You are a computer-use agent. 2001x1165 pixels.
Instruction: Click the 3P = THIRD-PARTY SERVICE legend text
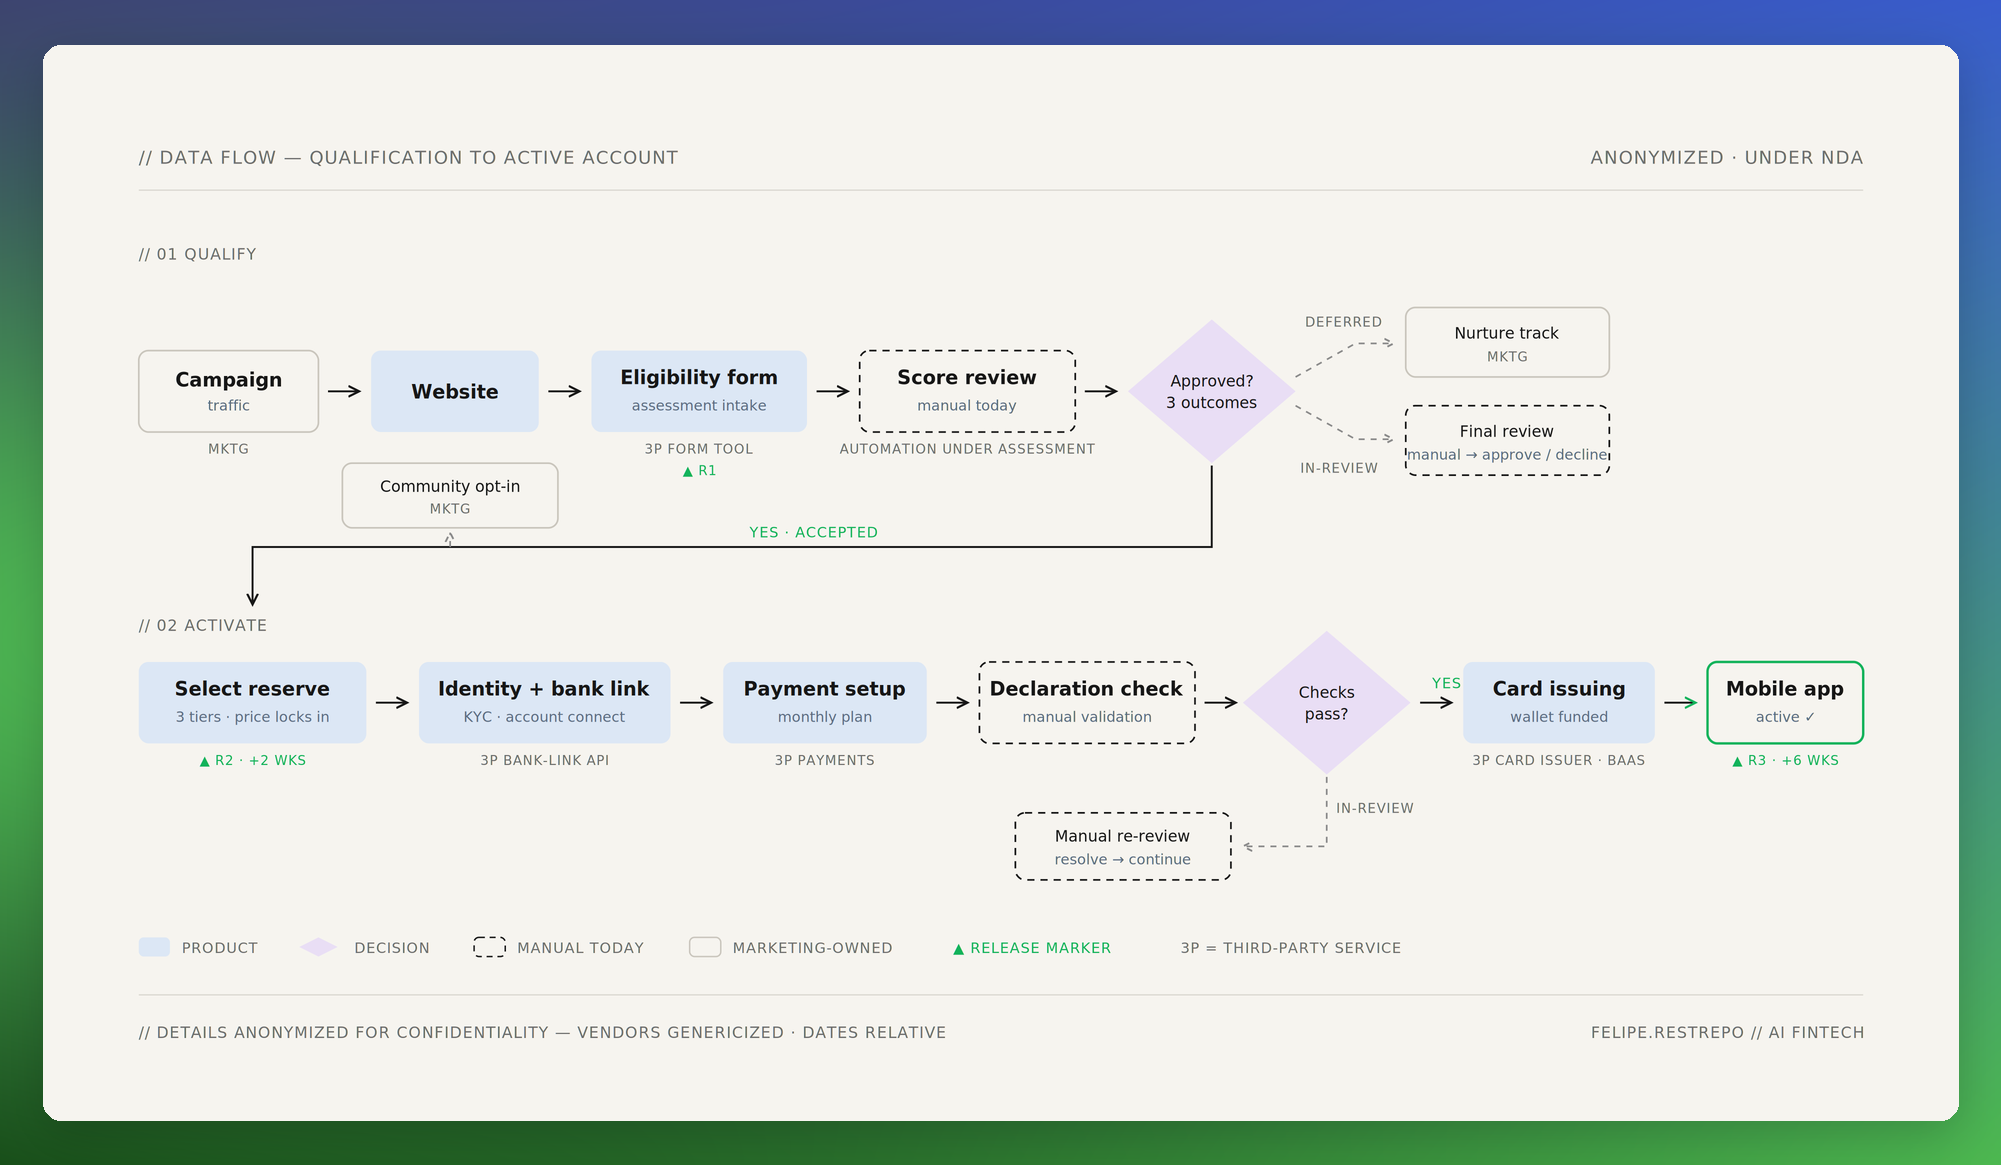click(1291, 948)
